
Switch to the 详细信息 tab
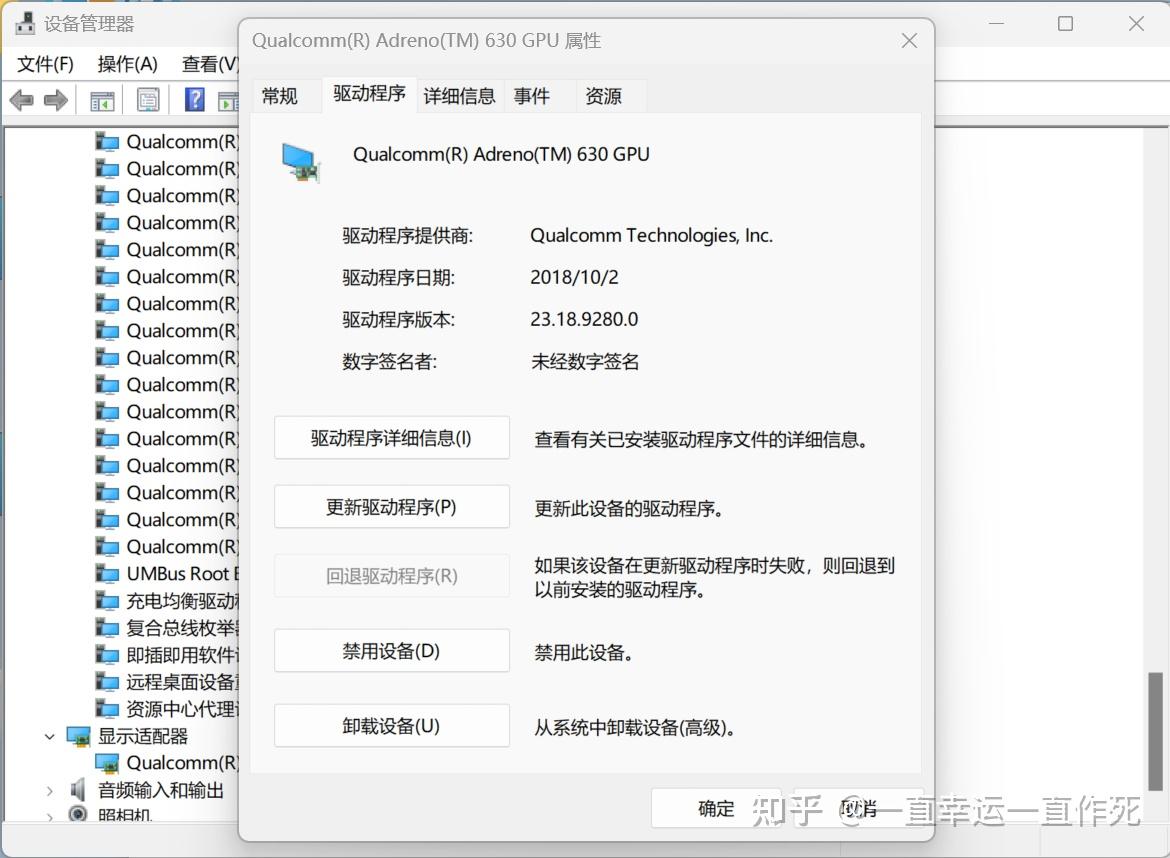[x=460, y=96]
